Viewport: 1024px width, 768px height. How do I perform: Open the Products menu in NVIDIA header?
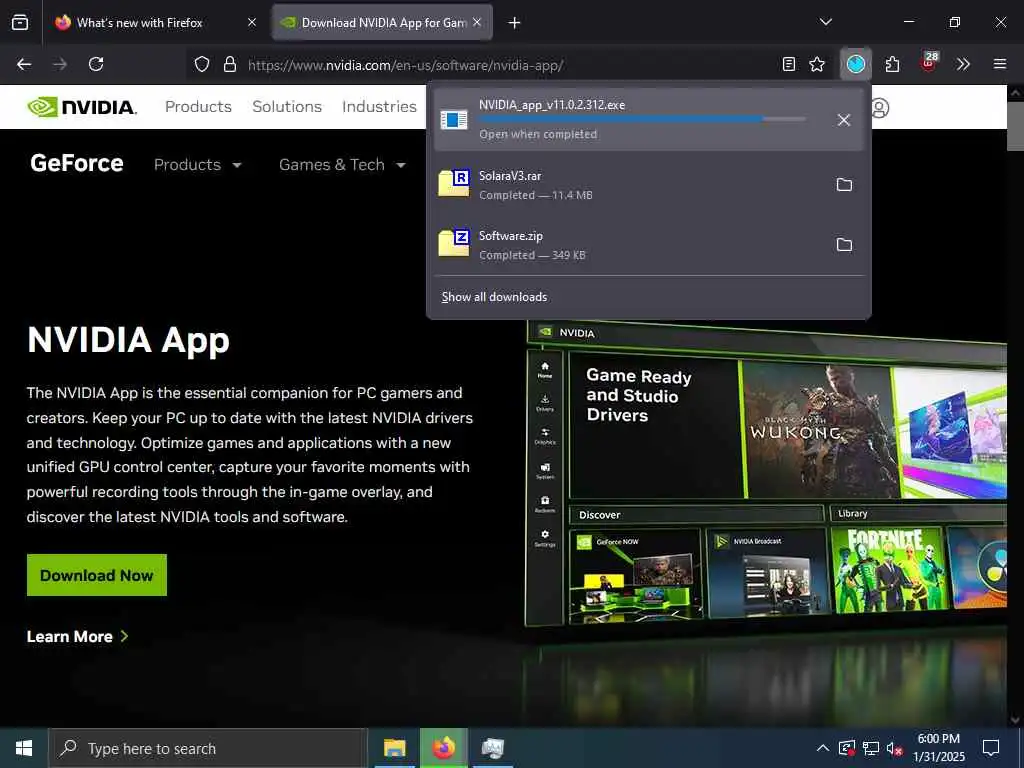(x=199, y=106)
